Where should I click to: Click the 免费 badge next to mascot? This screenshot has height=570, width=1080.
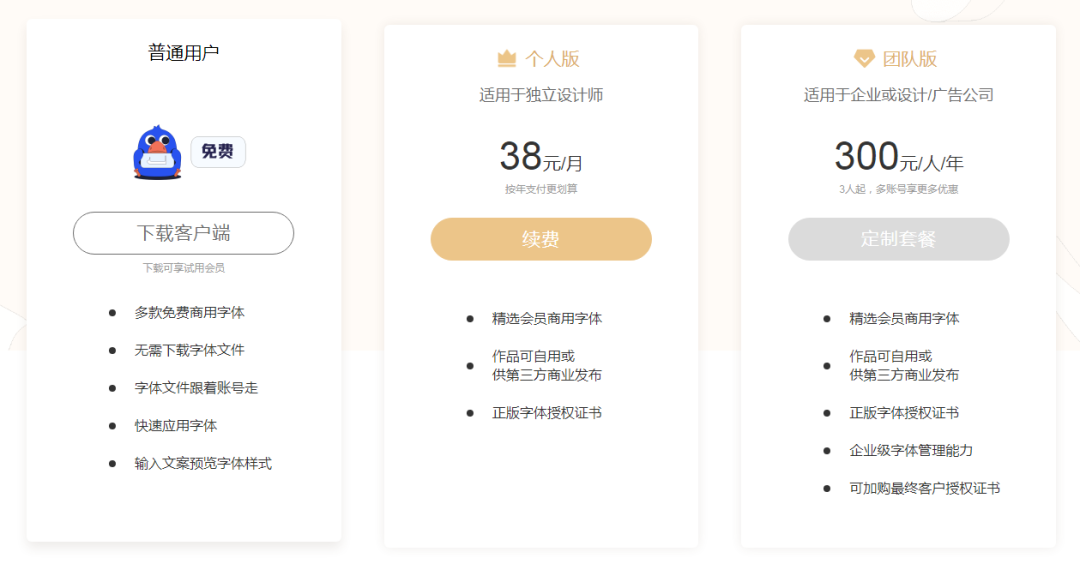pos(218,152)
